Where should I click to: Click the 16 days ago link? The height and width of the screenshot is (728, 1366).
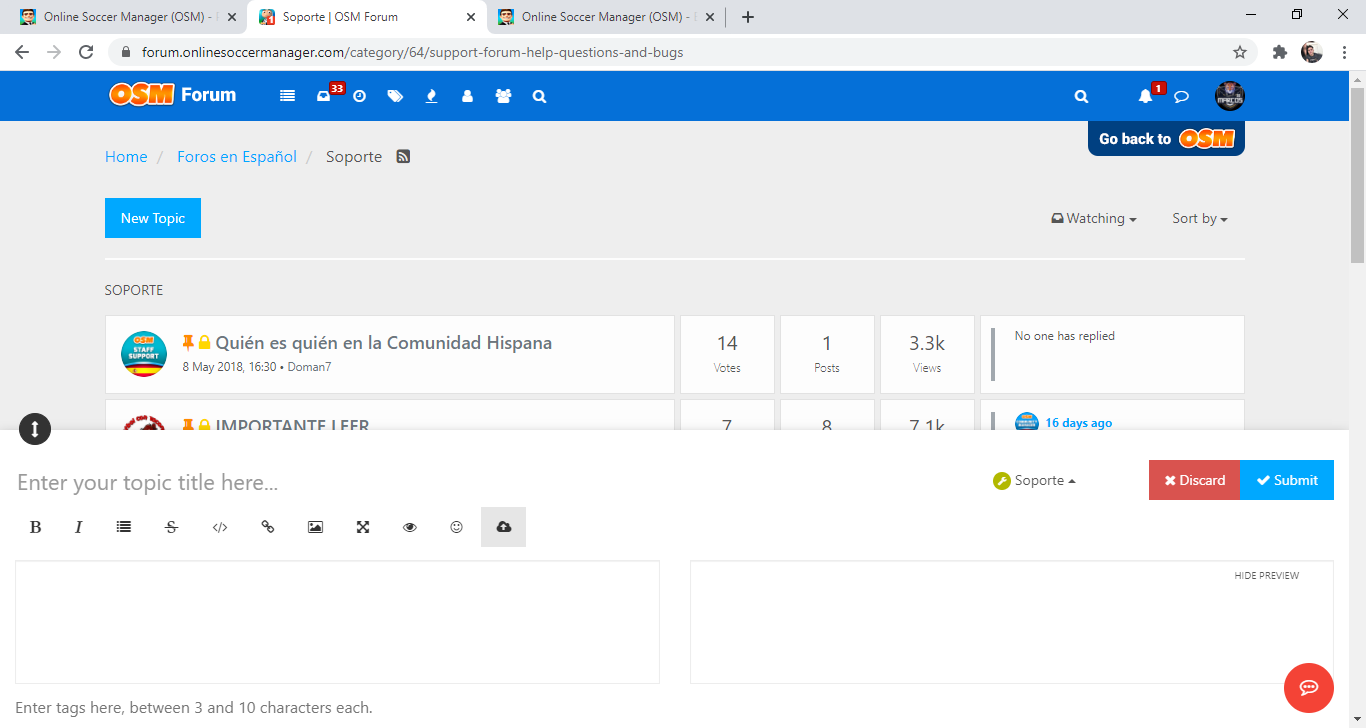(1079, 423)
